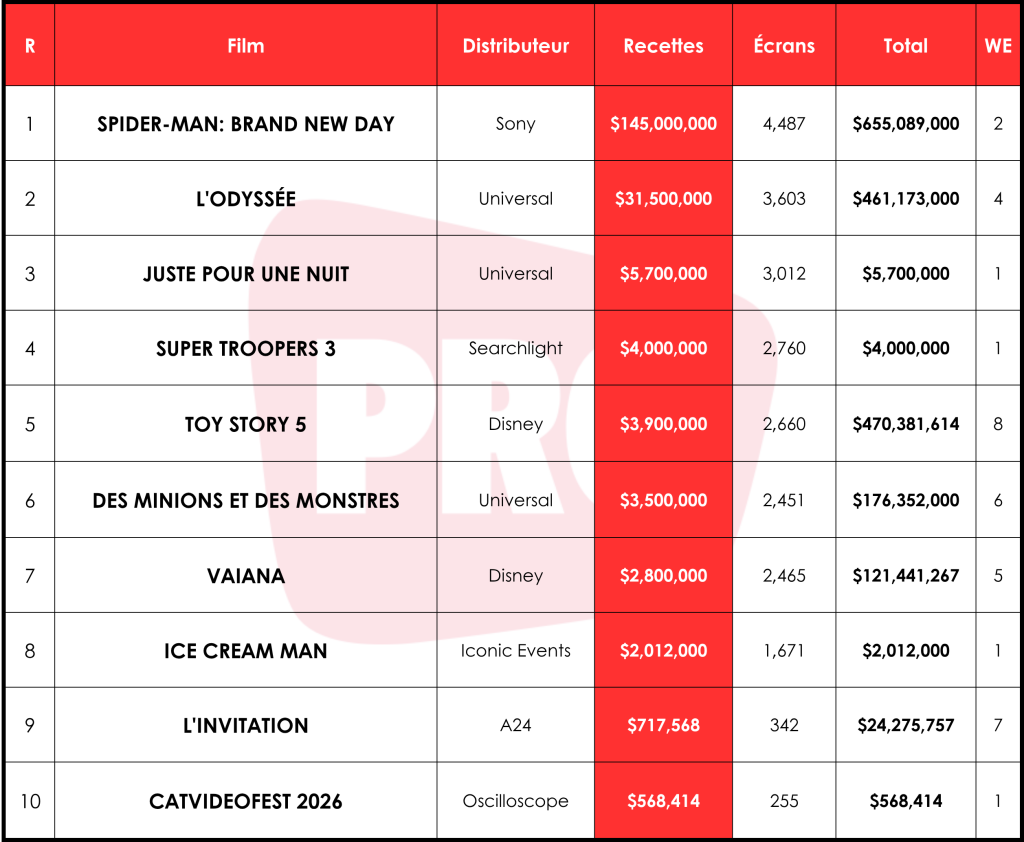1024x842 pixels.
Task: Click the $470,381,614 total cell
Action: 905,424
